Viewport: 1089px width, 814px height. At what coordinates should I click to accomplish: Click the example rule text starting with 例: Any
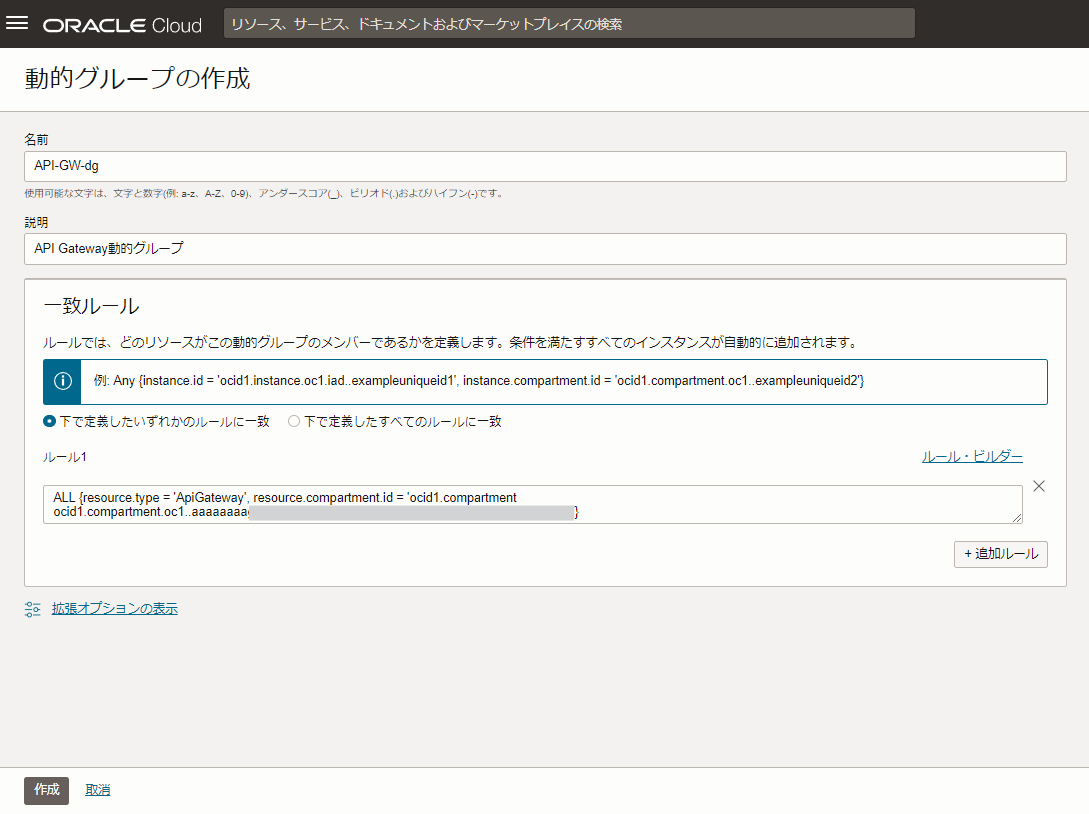tap(479, 381)
